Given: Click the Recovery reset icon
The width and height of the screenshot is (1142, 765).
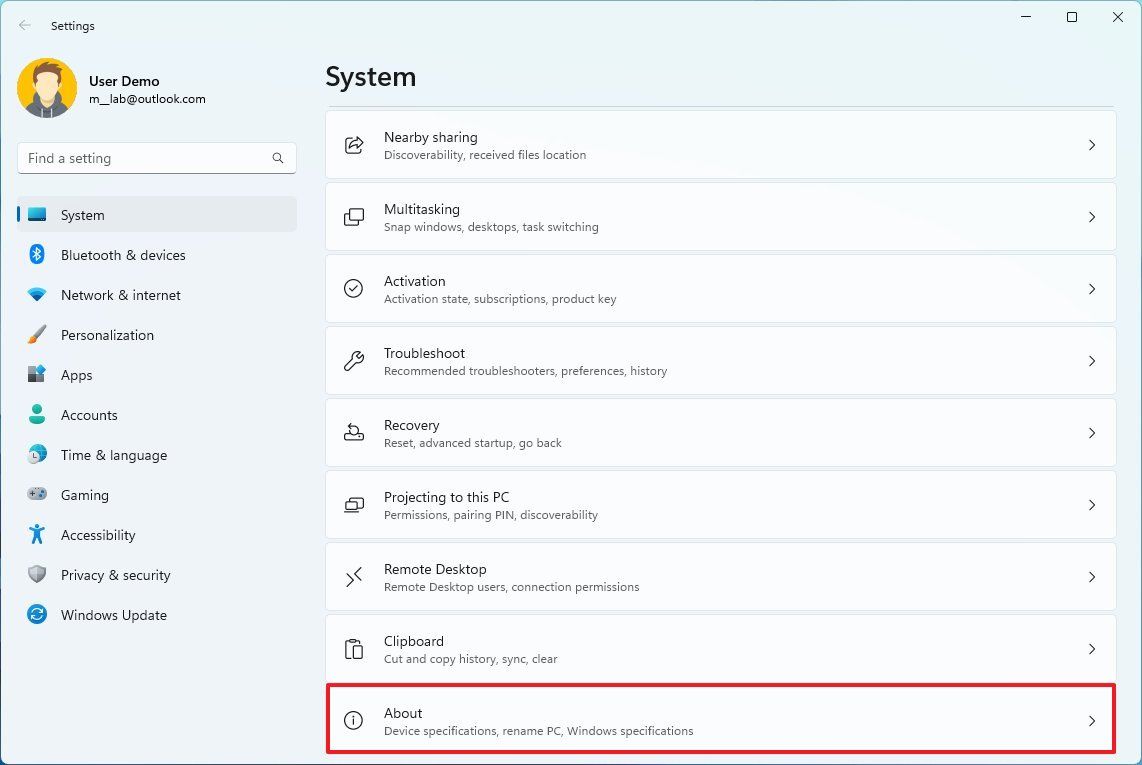Looking at the screenshot, I should 354,432.
